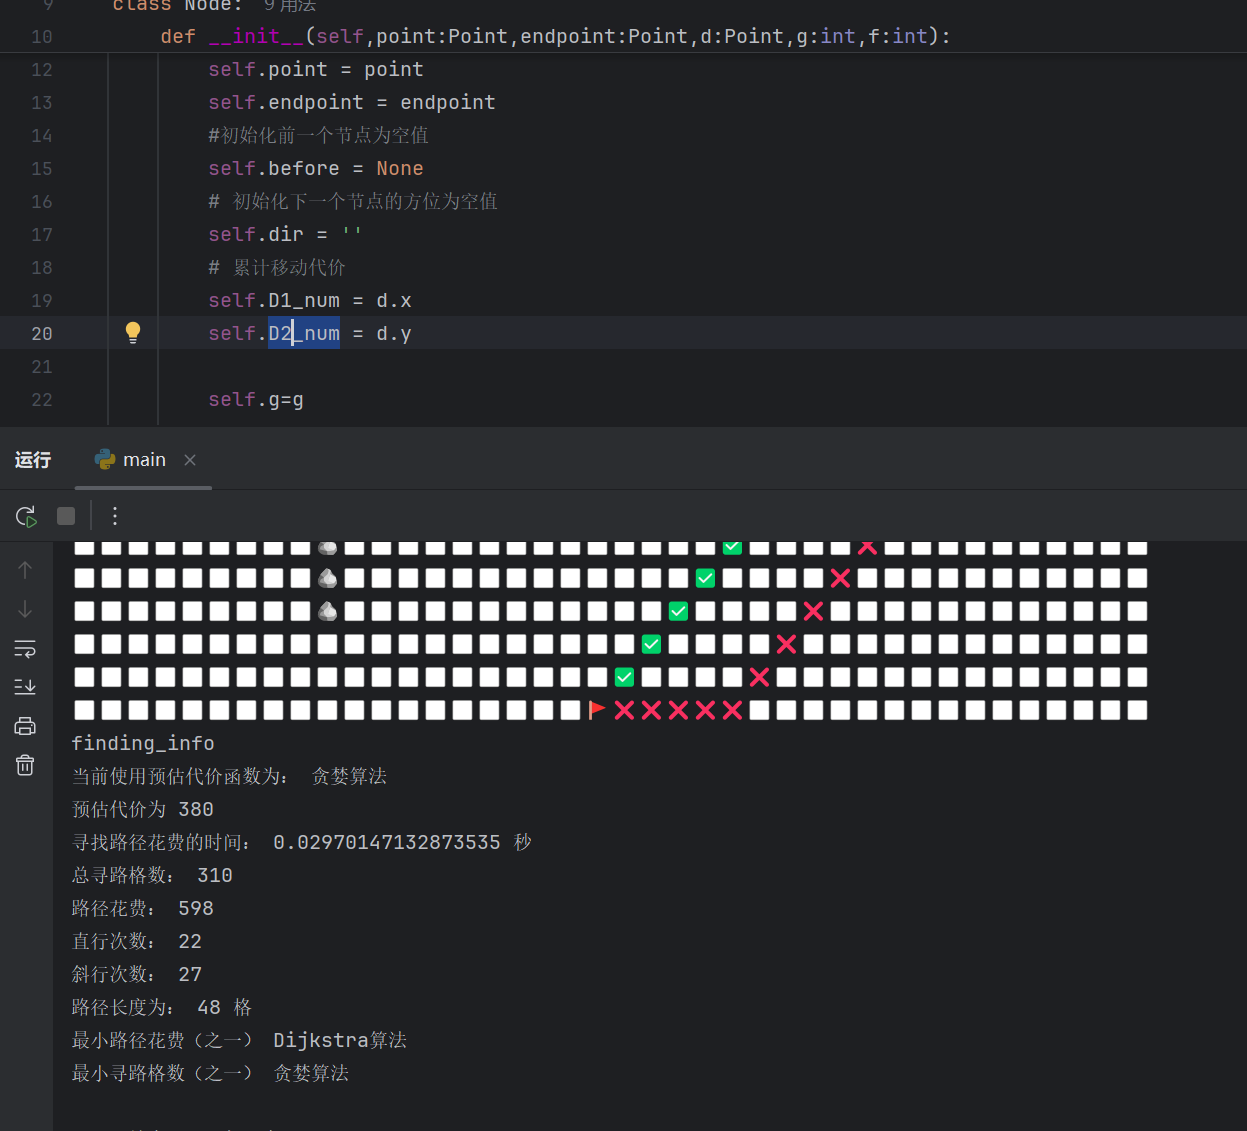
Task: Click the None keyword on line 15
Action: point(399,168)
